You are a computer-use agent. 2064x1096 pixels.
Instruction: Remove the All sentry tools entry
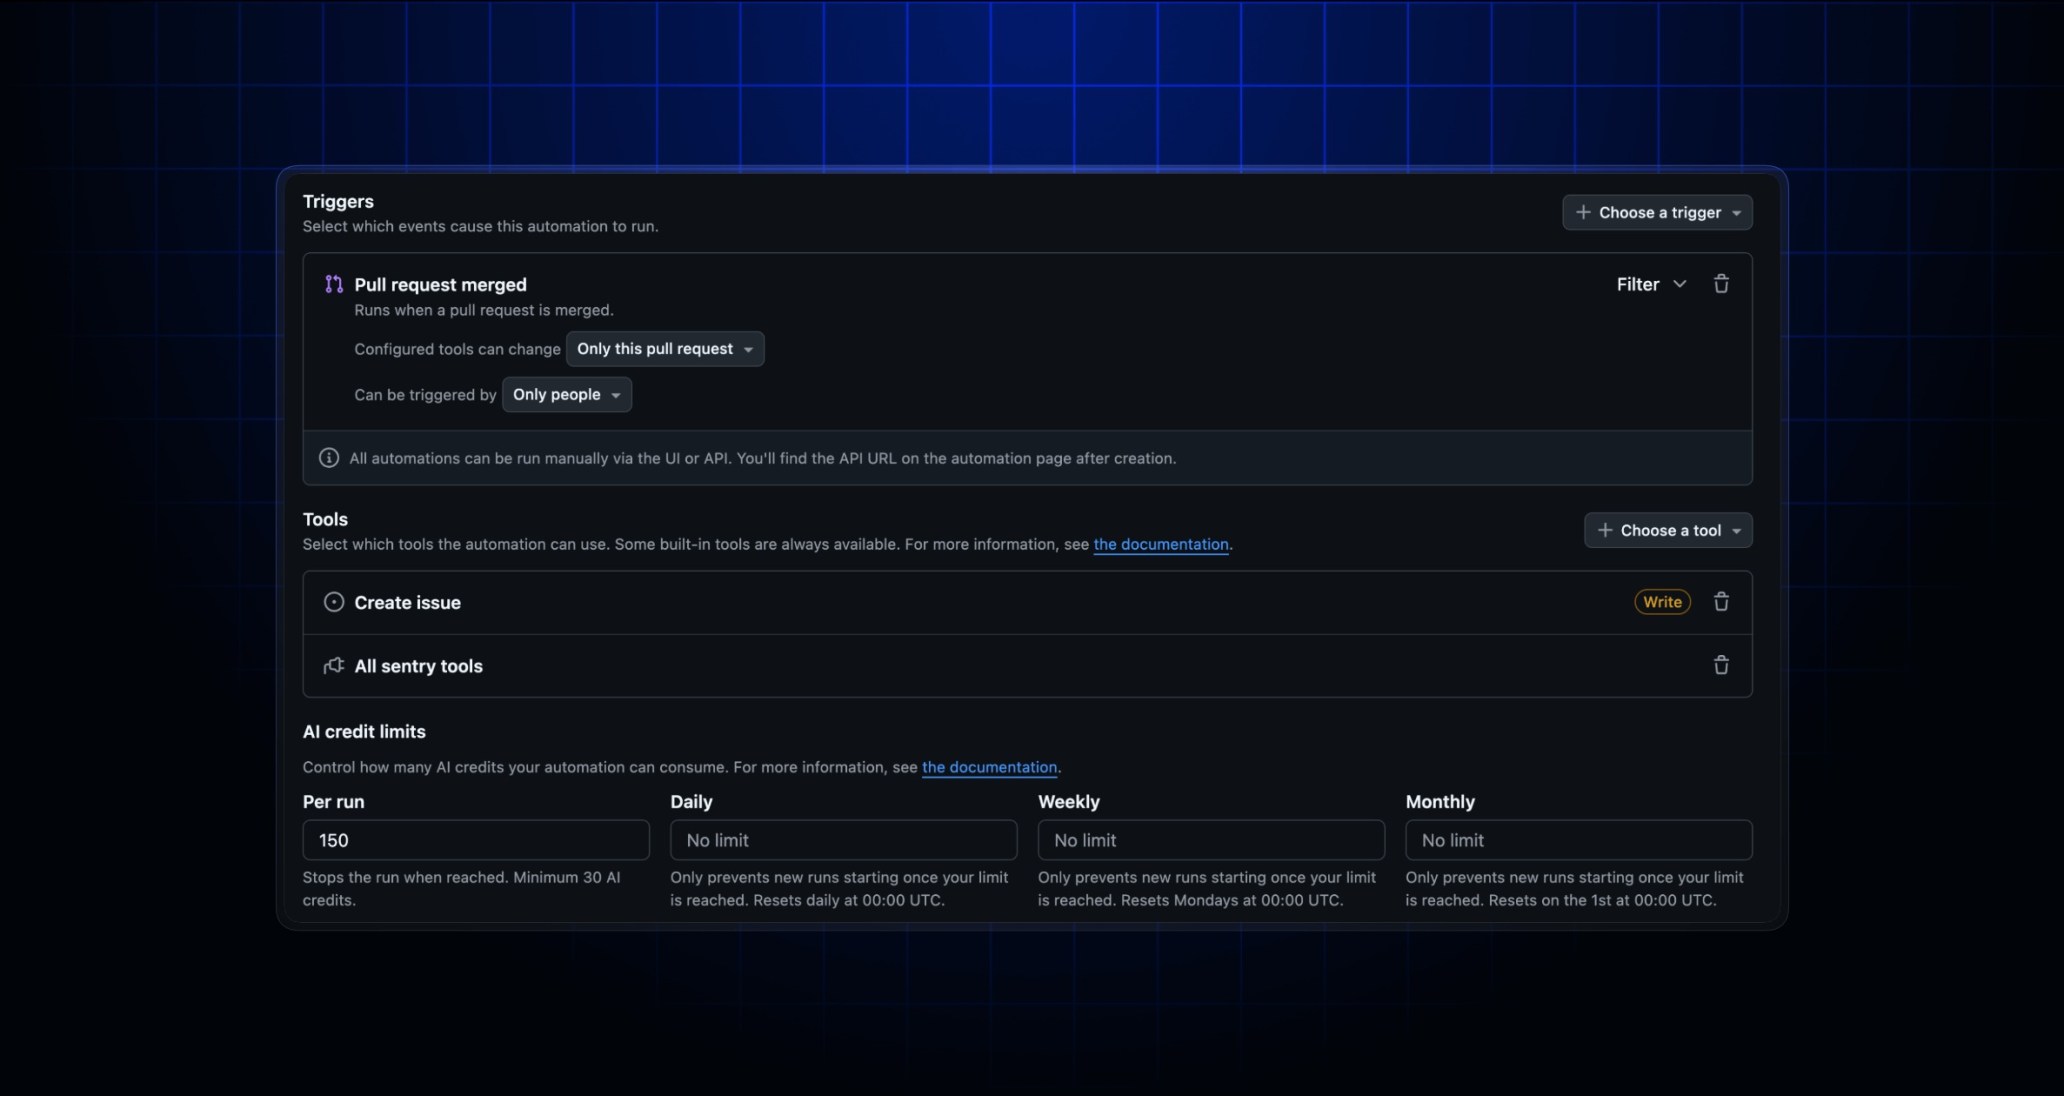tap(1721, 665)
